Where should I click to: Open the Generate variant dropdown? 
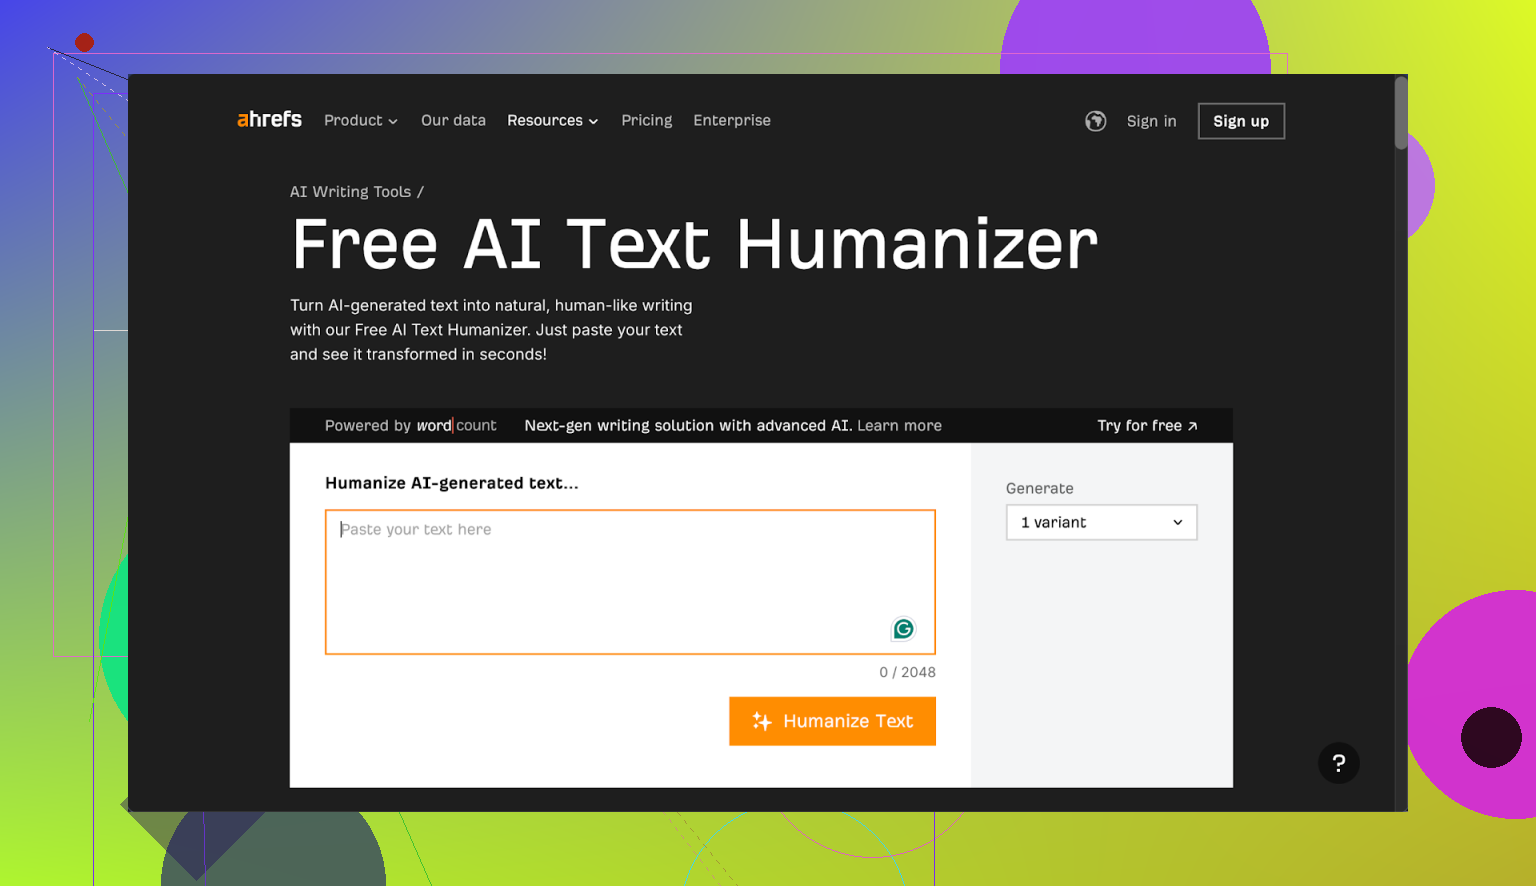point(1101,523)
